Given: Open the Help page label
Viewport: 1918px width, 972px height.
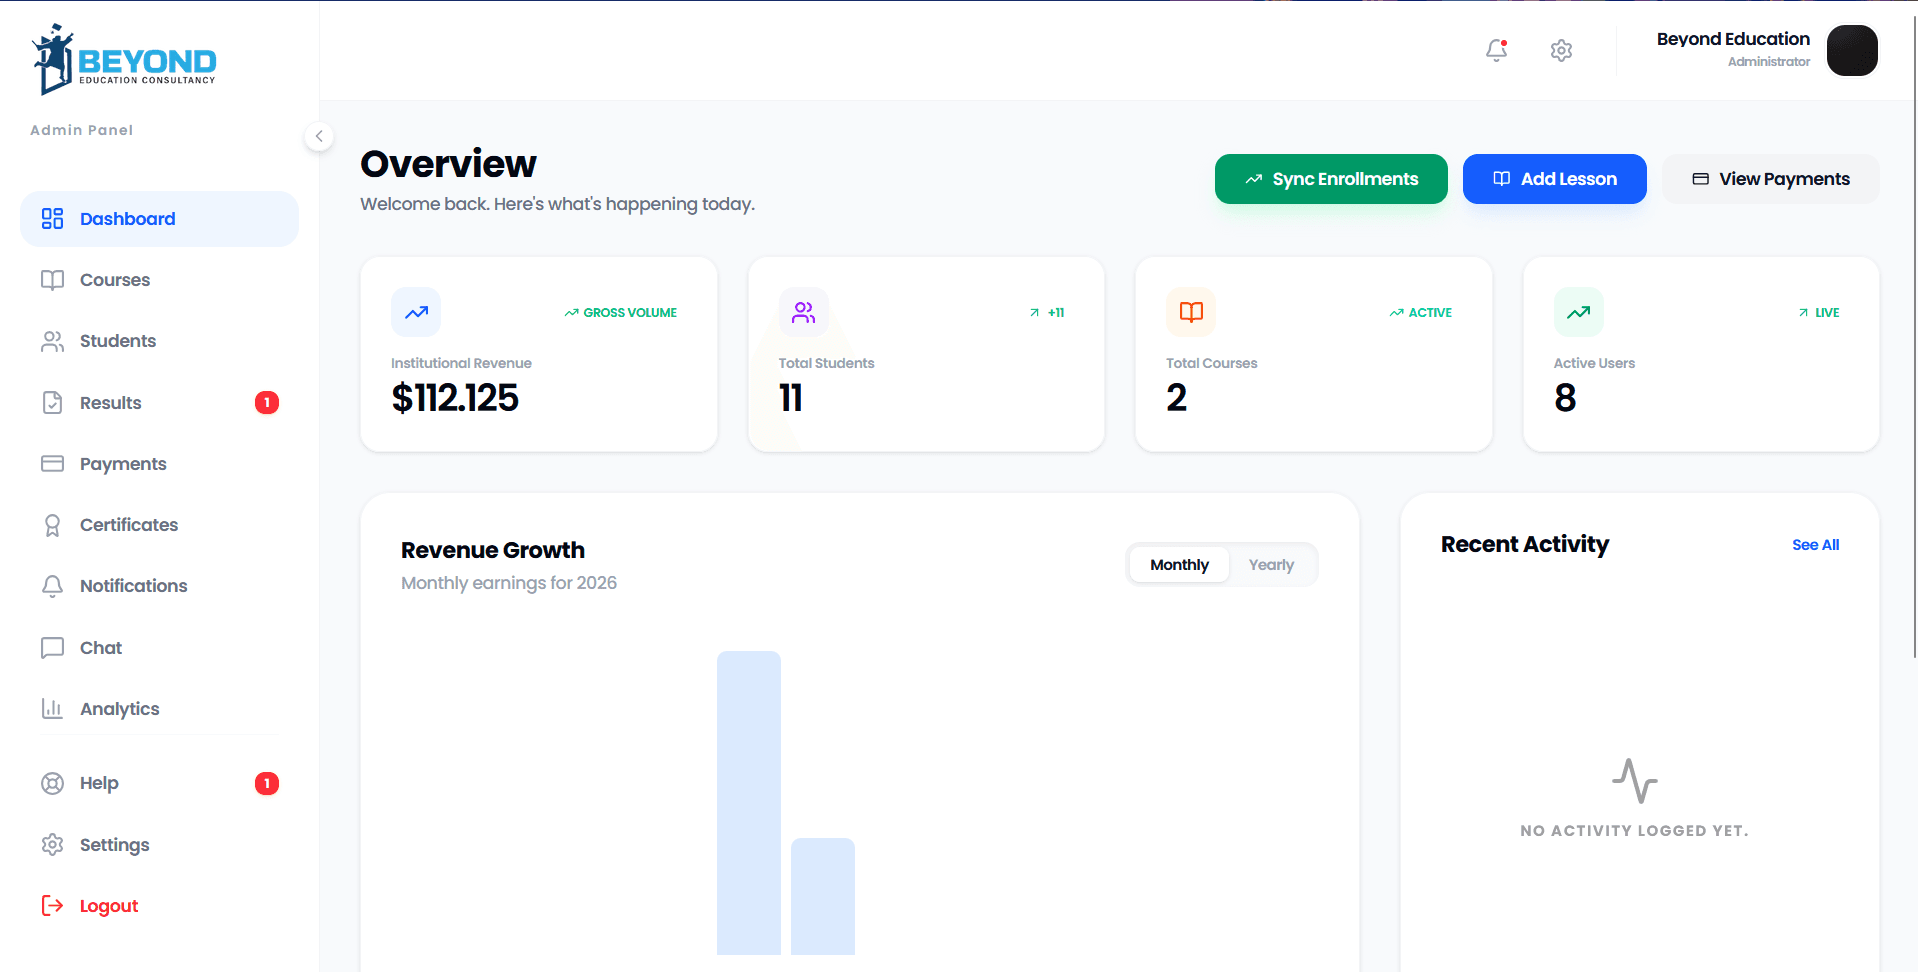Looking at the screenshot, I should (x=99, y=783).
